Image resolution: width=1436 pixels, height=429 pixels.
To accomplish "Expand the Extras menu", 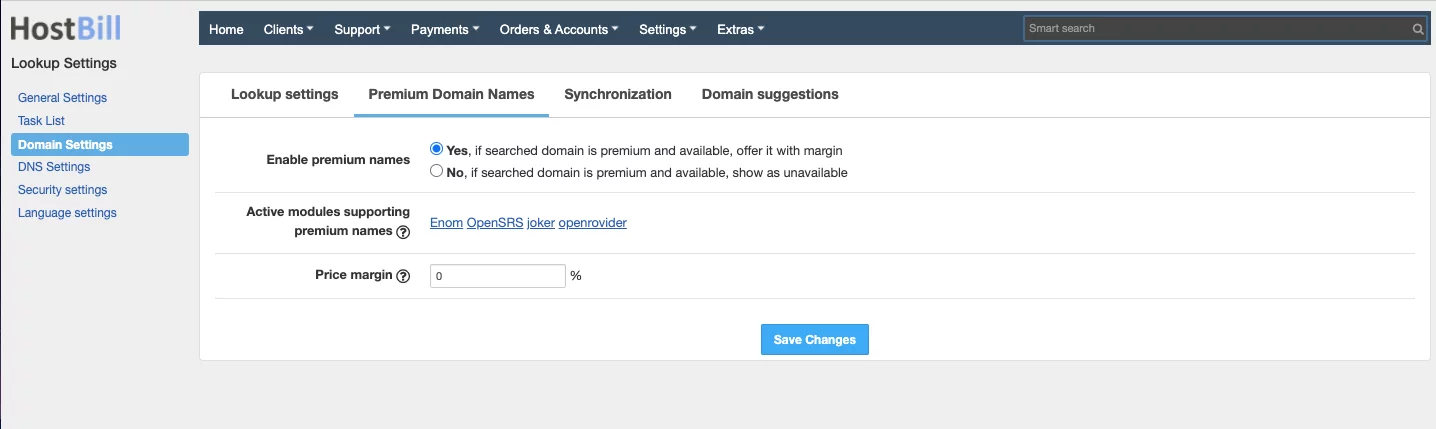I will [x=740, y=29].
